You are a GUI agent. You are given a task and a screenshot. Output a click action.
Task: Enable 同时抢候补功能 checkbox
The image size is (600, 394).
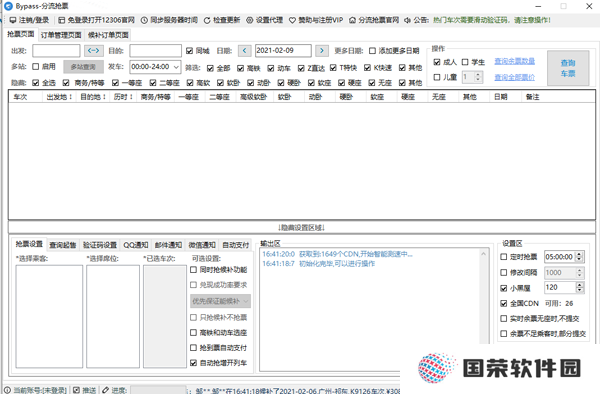pyautogui.click(x=193, y=270)
